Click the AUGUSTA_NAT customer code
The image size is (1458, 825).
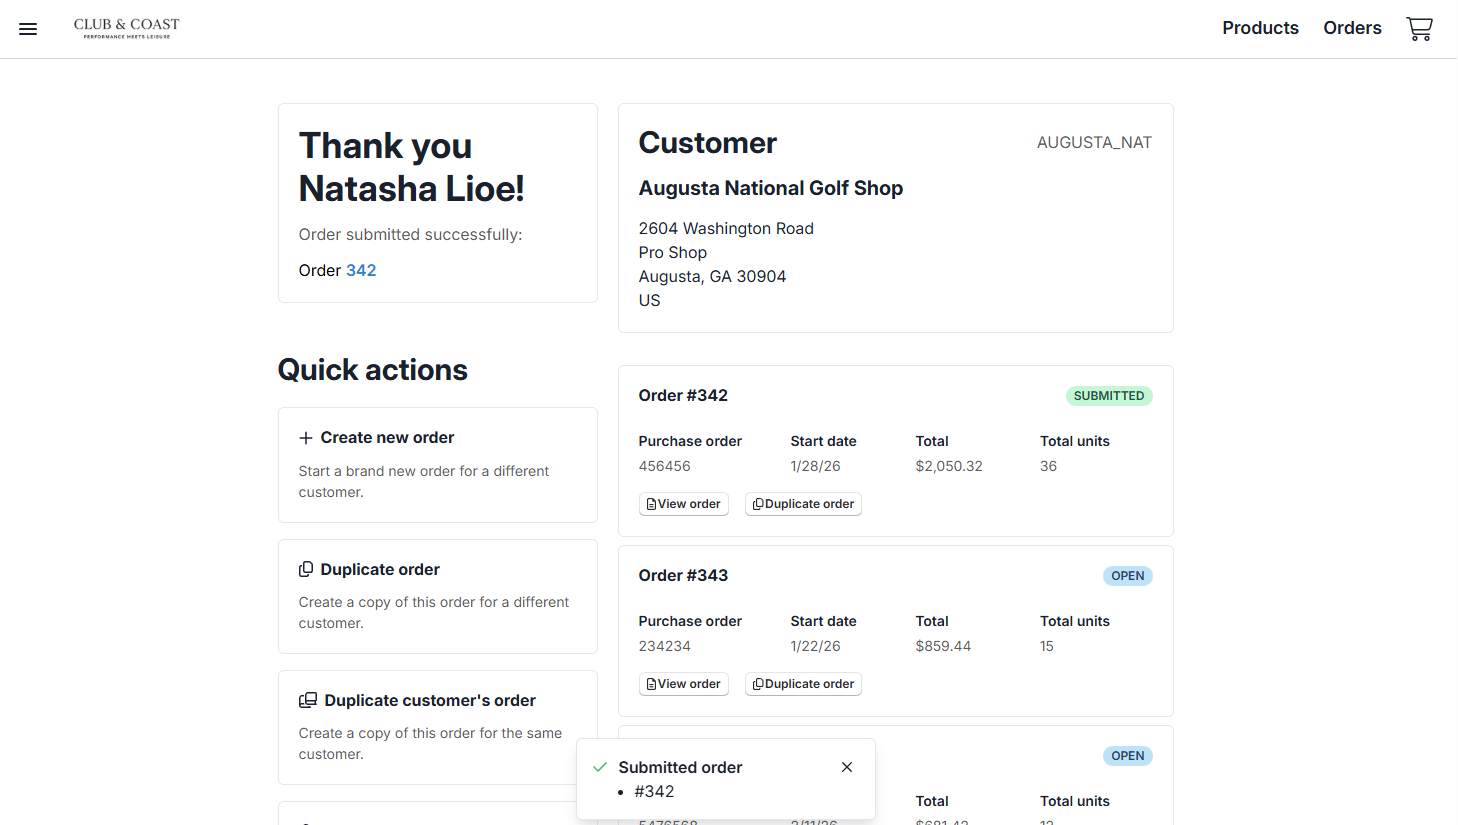pos(1094,143)
